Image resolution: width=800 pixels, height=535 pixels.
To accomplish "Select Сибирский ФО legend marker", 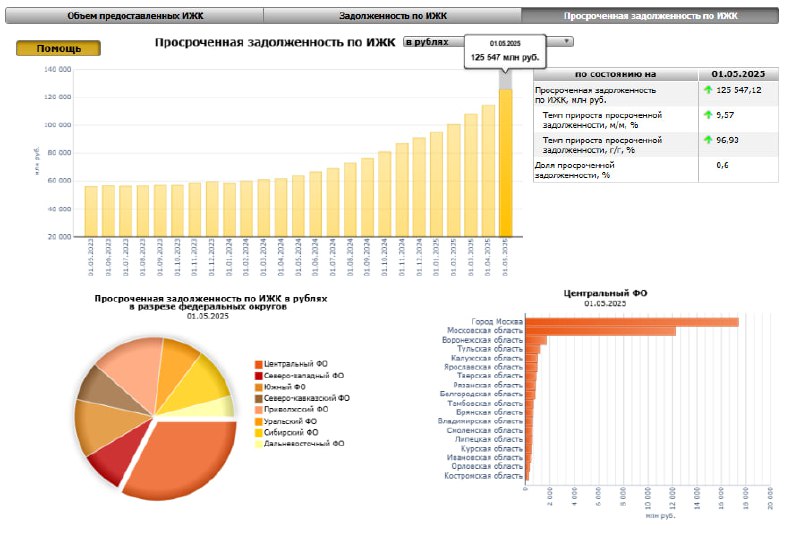I will tap(259, 432).
